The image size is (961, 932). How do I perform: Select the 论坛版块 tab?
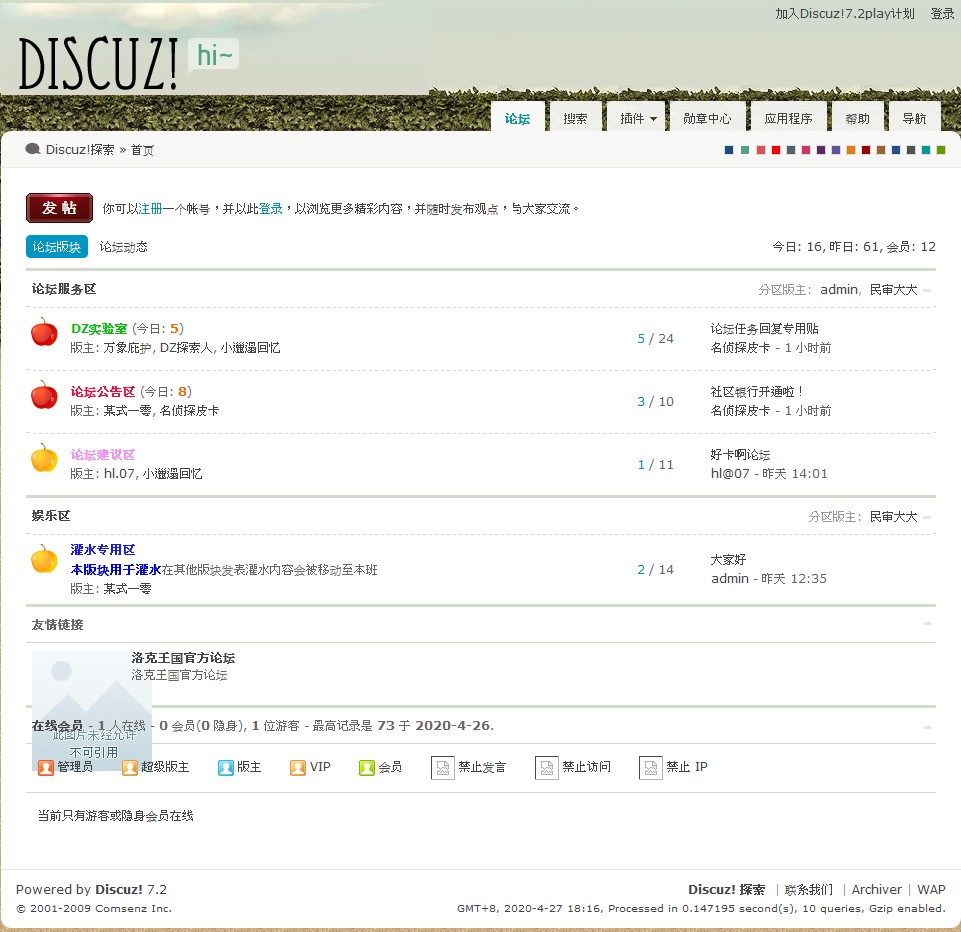coord(57,246)
